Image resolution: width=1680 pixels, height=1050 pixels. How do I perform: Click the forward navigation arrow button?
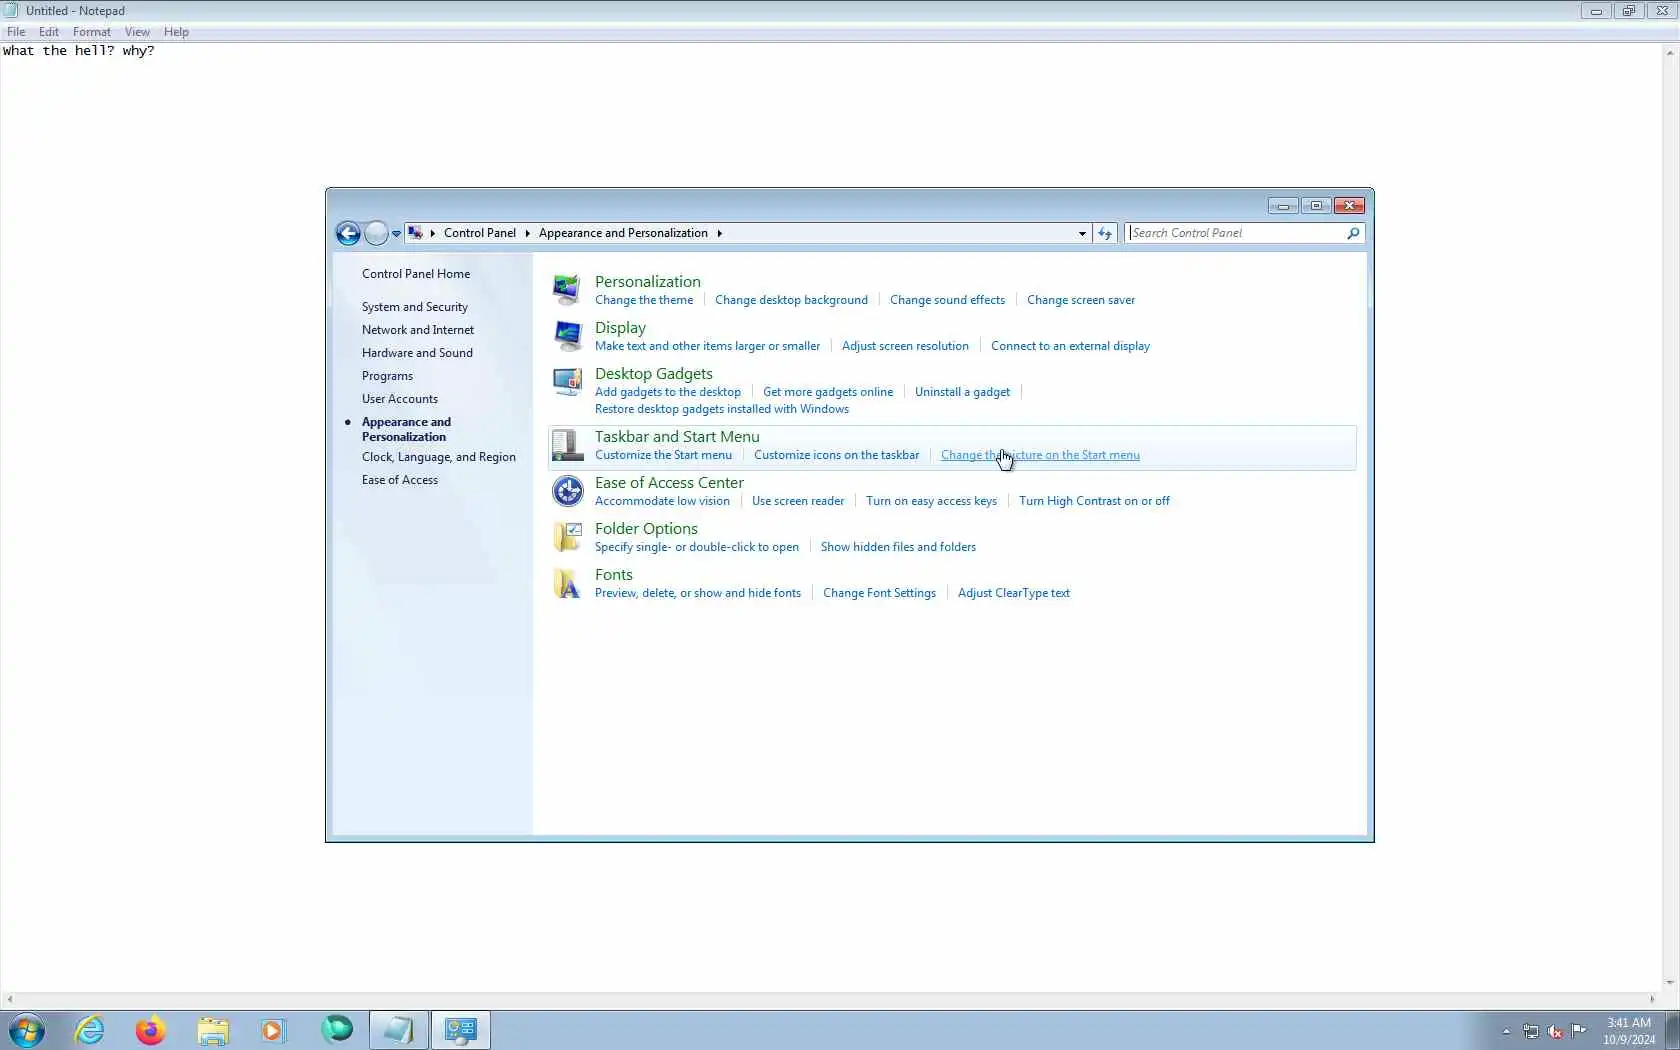[376, 233]
